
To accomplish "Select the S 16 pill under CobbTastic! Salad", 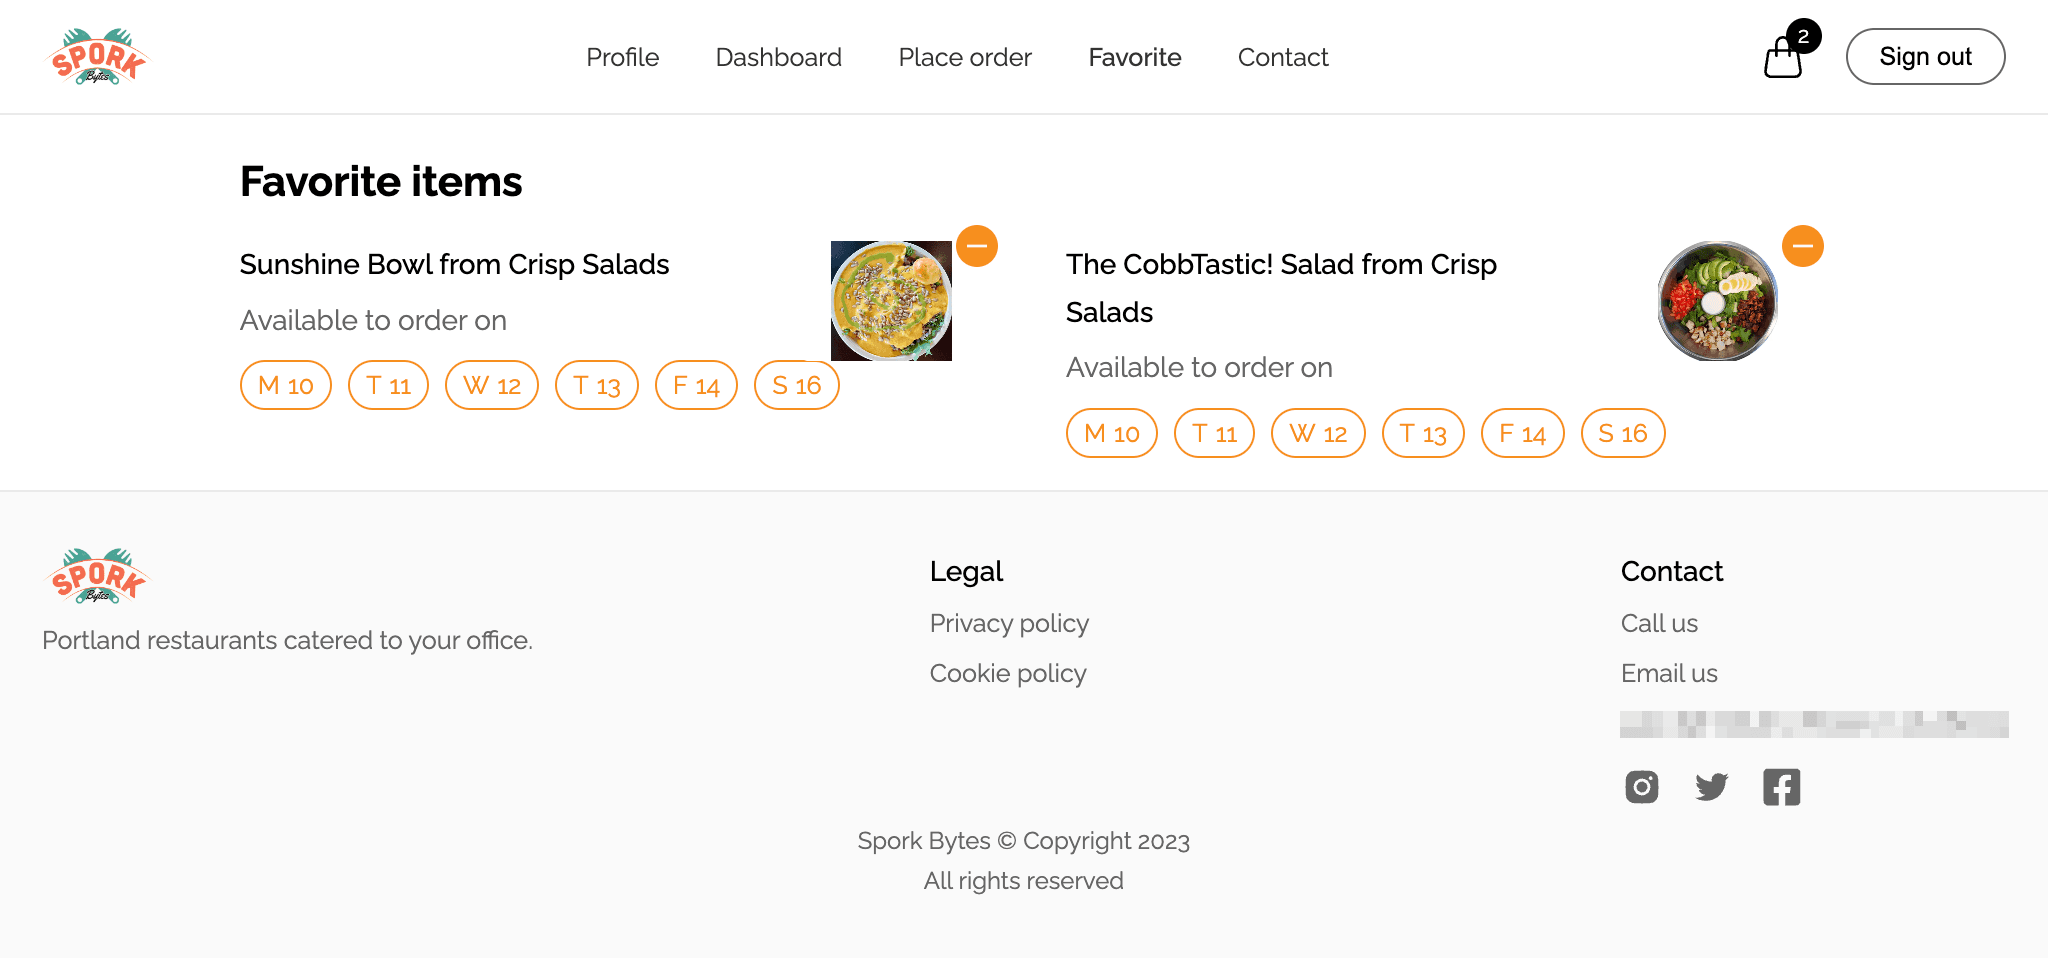I will coord(1622,432).
